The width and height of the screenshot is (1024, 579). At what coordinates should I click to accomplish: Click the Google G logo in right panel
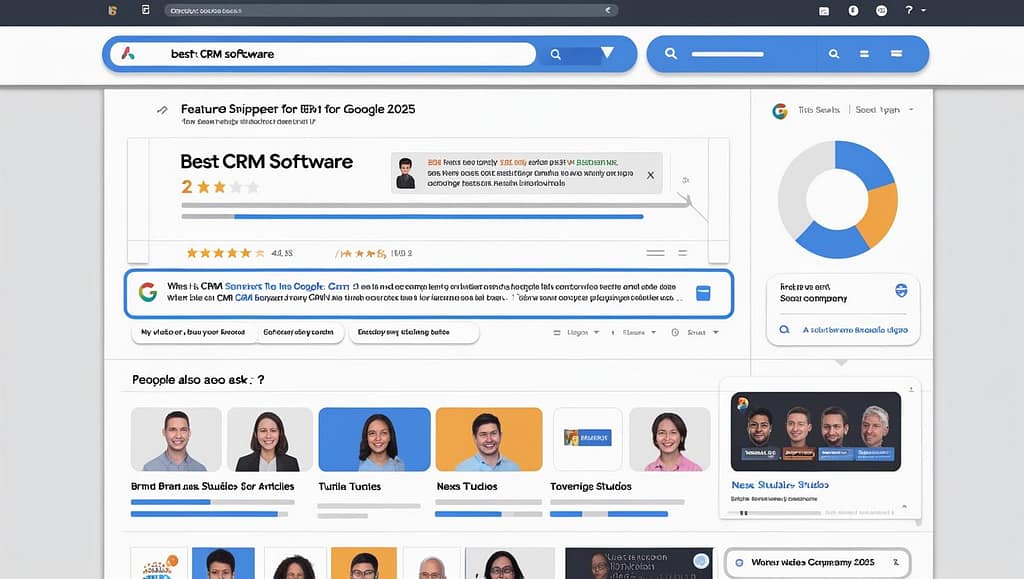click(780, 111)
